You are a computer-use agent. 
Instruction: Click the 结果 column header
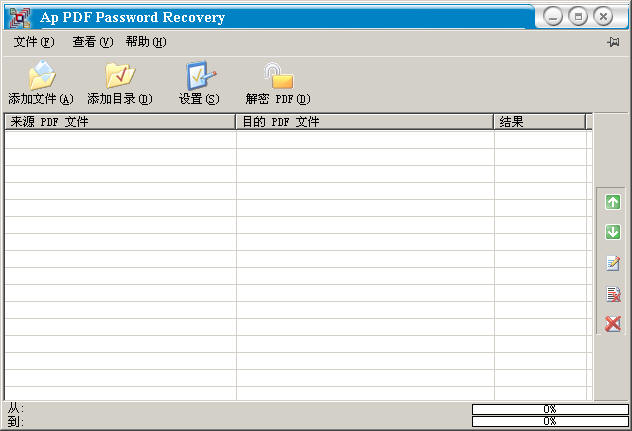pos(539,122)
